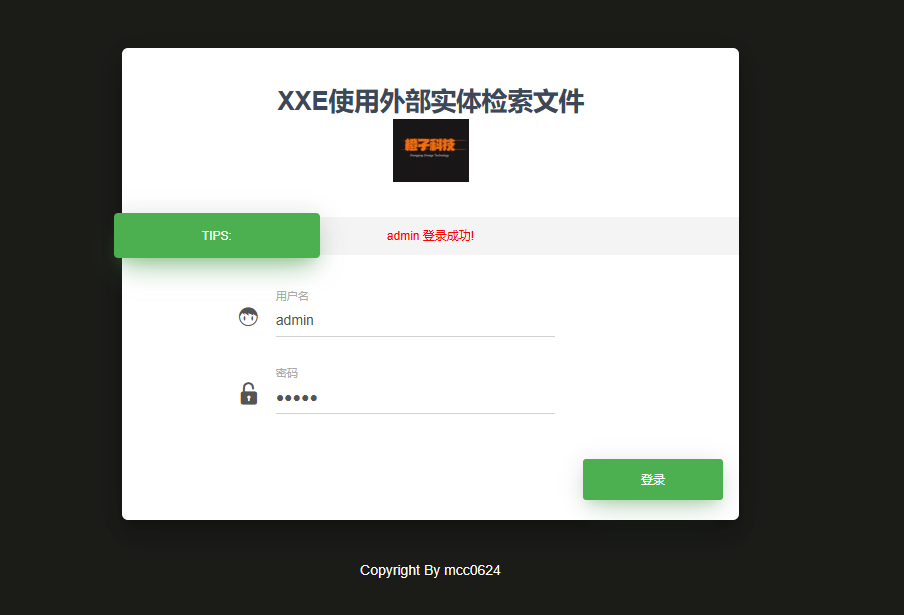Viewport: 904px width, 615px height.
Task: Click the gray tips bar right of the message
Action: 605,236
